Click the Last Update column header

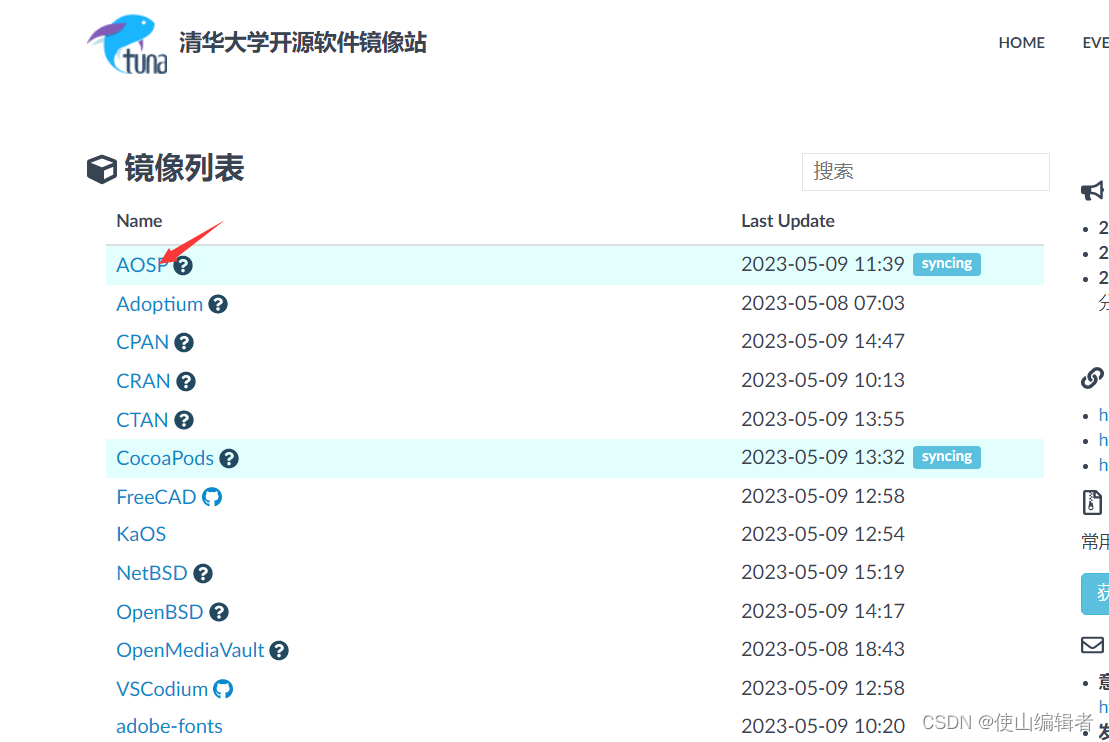pyautogui.click(x=787, y=221)
